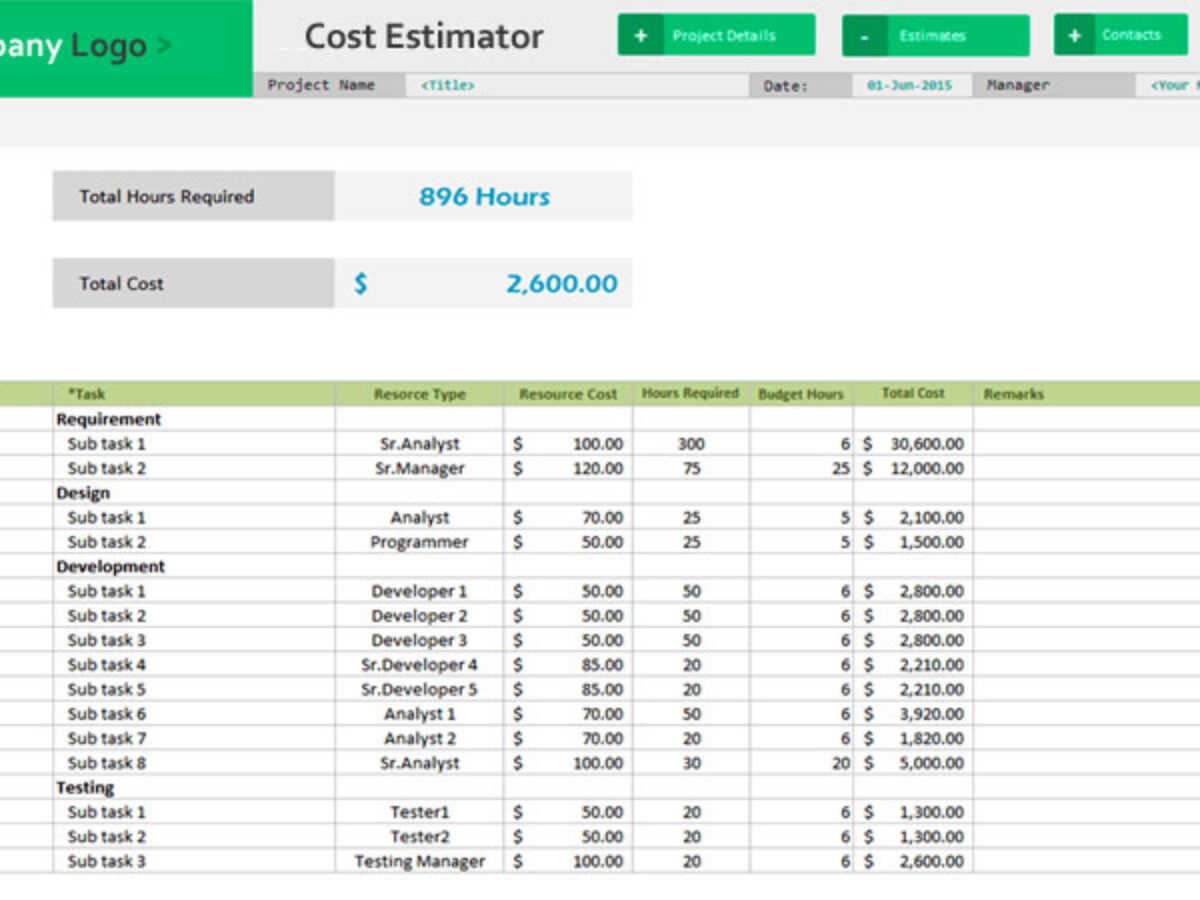The image size is (1200, 900).
Task: Expand Contacts with plus icon
Action: pyautogui.click(x=1075, y=35)
